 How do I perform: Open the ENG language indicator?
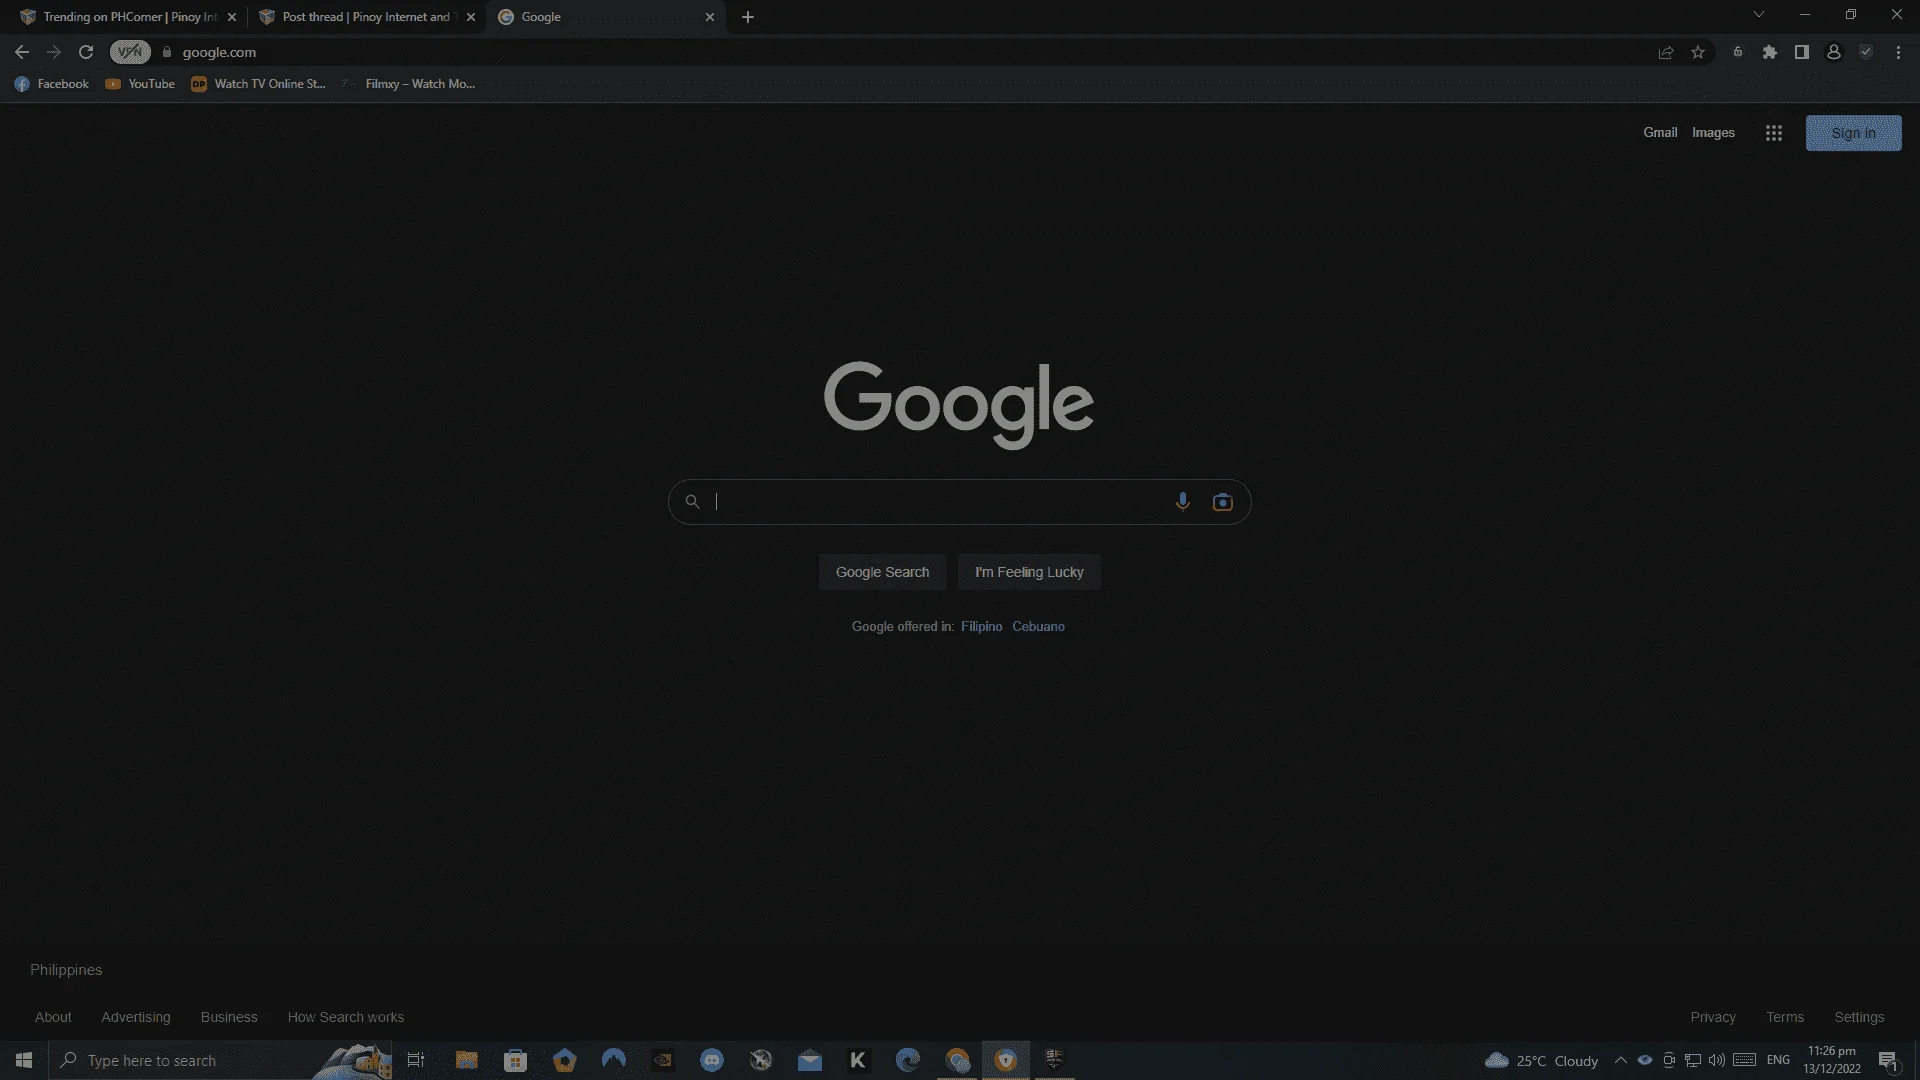tap(1777, 1060)
